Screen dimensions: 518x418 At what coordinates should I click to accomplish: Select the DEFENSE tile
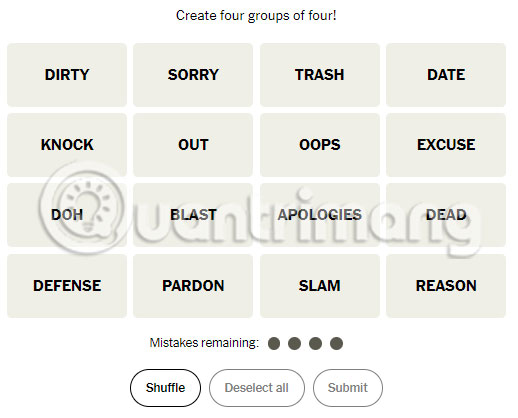(67, 286)
